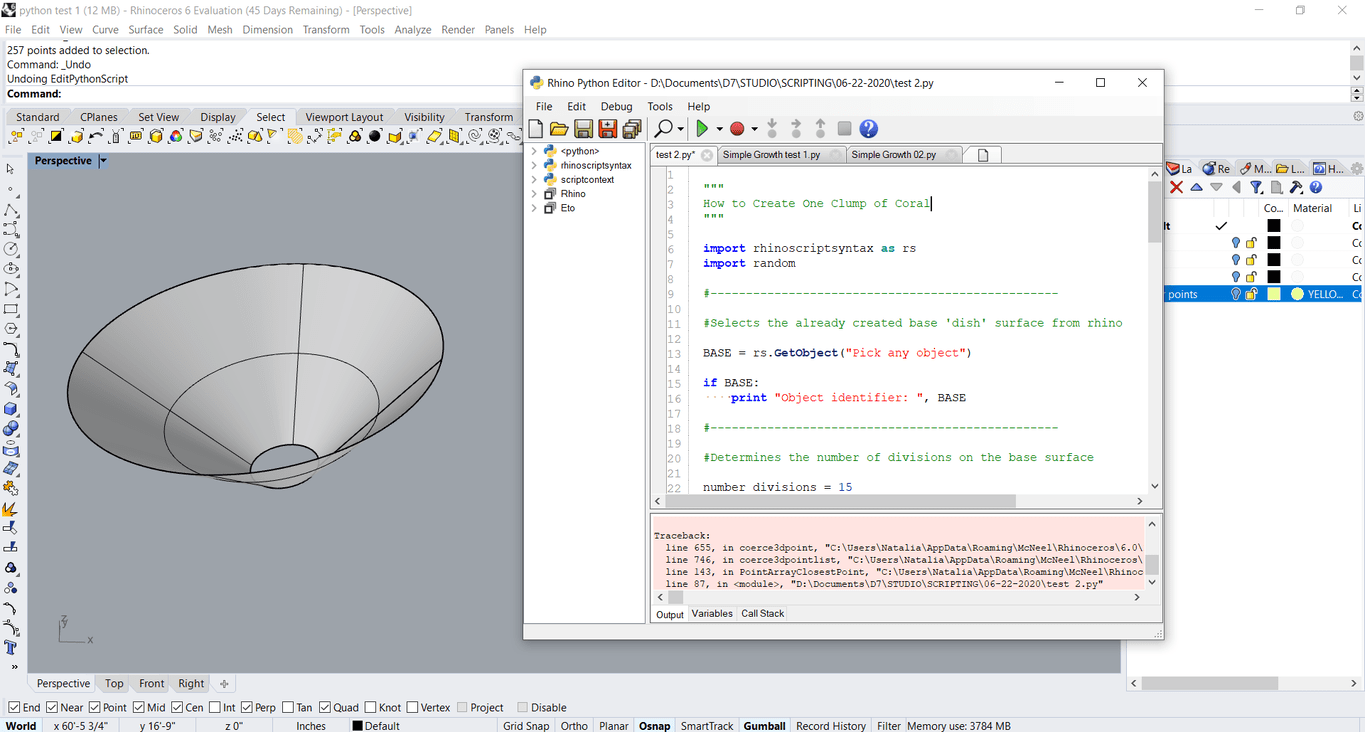Click the blue help icon in editor toolbar
This screenshot has height=732, width=1365.
point(868,129)
